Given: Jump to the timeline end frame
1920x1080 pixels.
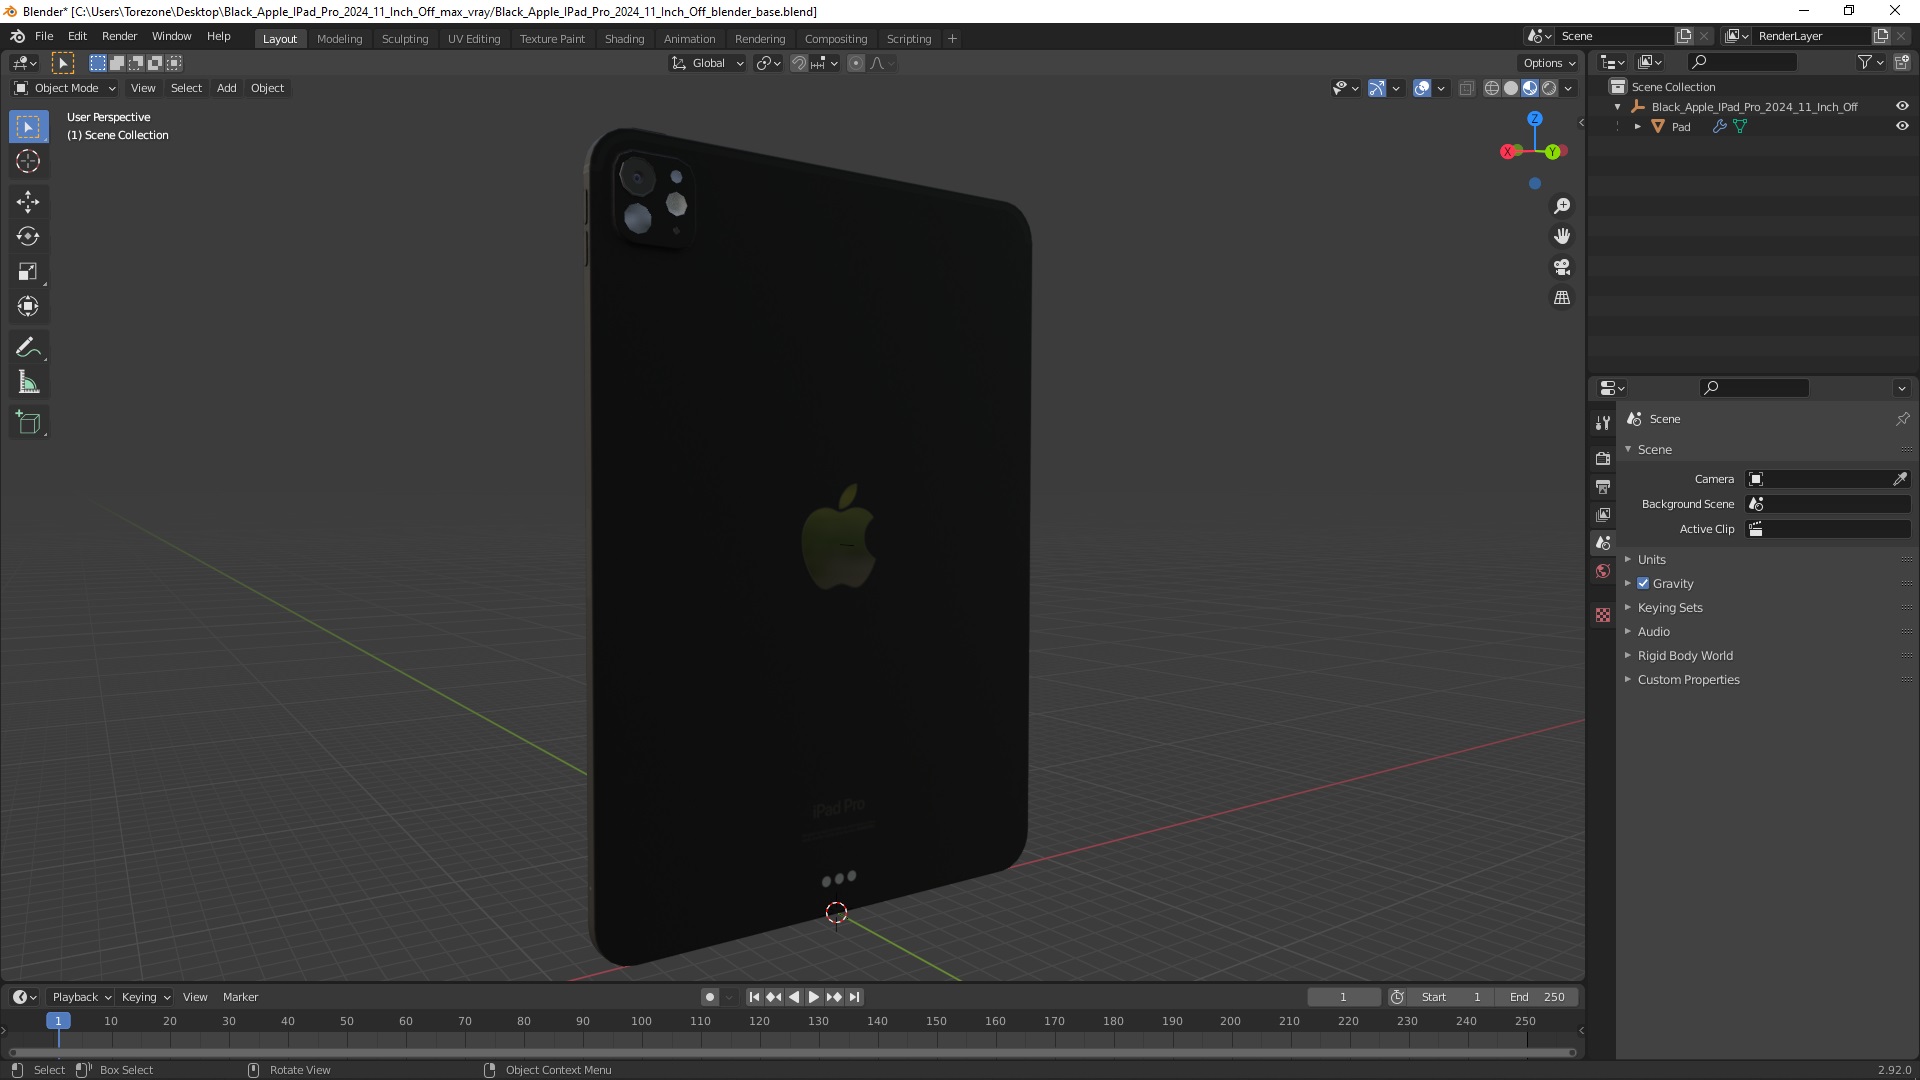Looking at the screenshot, I should point(854,997).
